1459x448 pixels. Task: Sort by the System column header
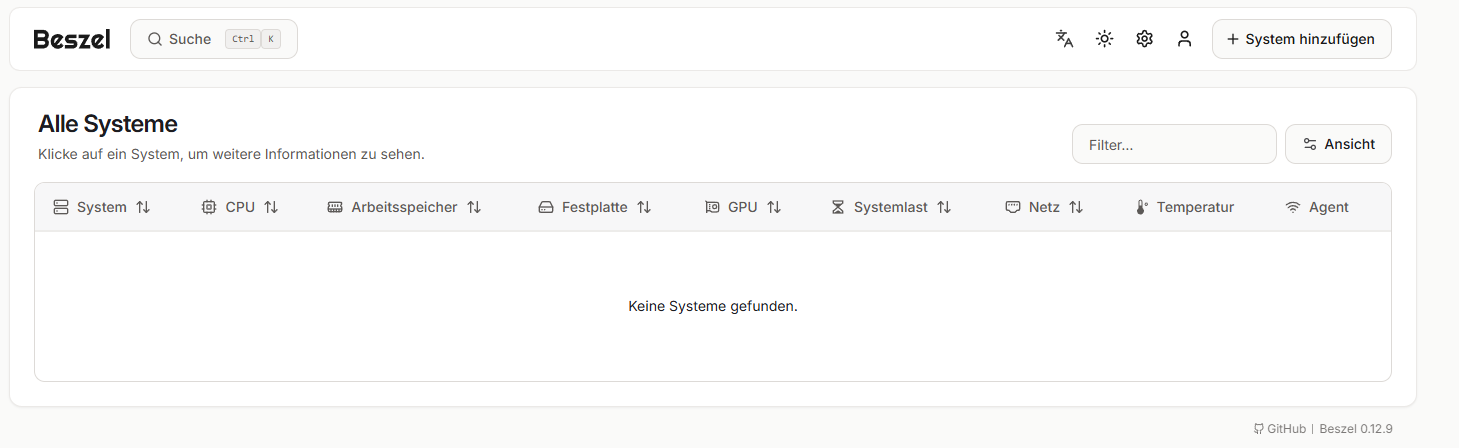pyautogui.click(x=102, y=207)
